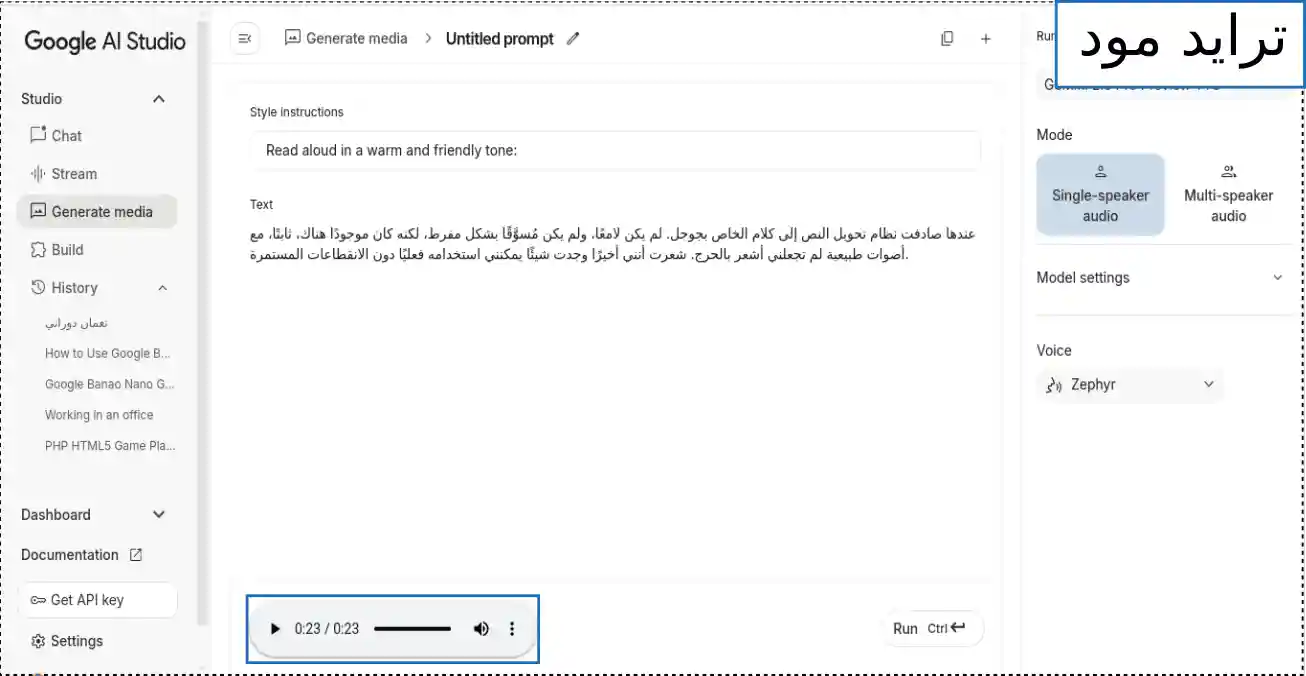Viewport: 1306px width, 676px height.
Task: Open the Zephyr voice dropdown
Action: [1130, 385]
